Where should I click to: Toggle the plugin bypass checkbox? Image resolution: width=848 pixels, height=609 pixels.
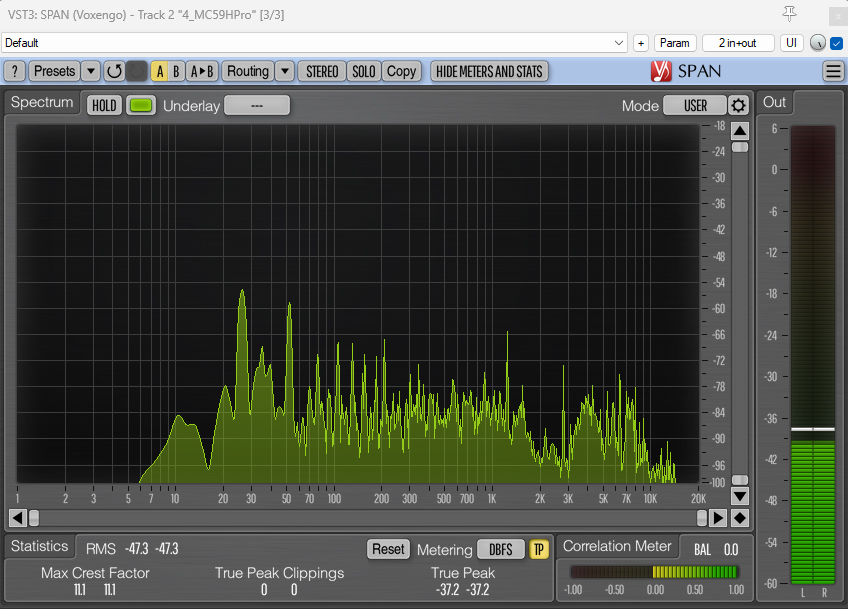pyautogui.click(x=837, y=43)
